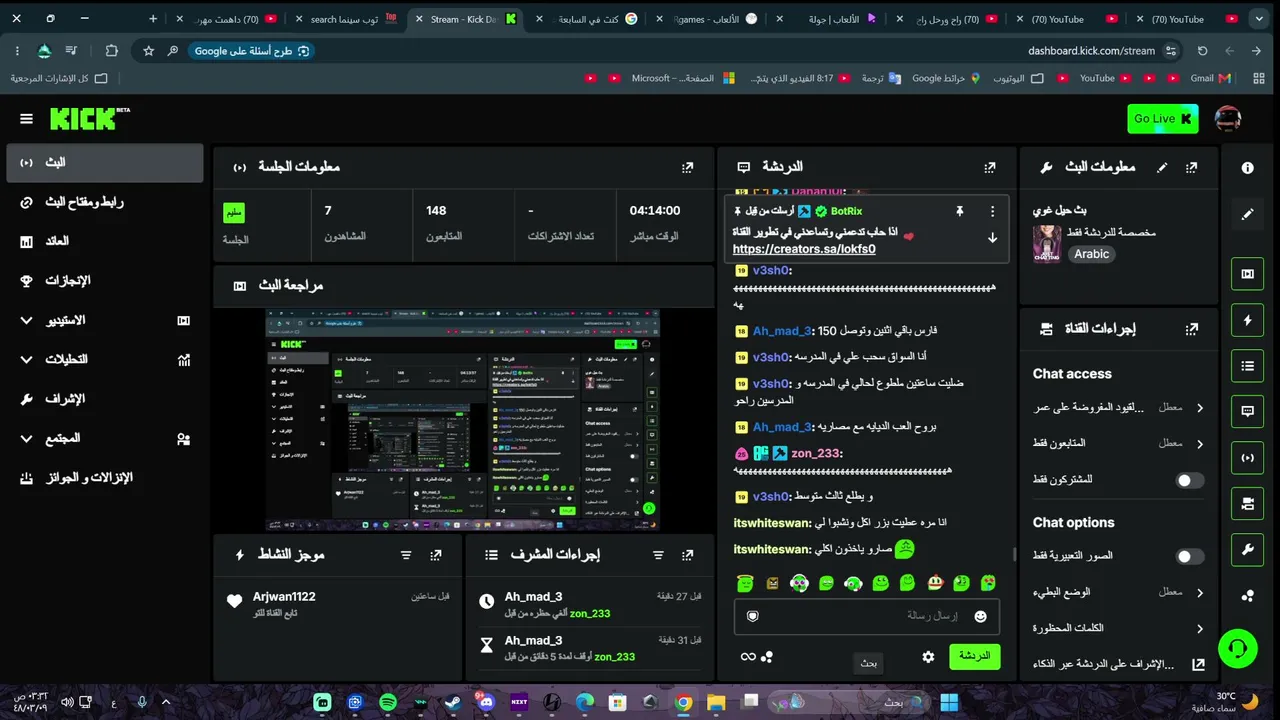The image size is (1280, 720).
Task: Filter the موجز النشاط feed
Action: [x=406, y=554]
